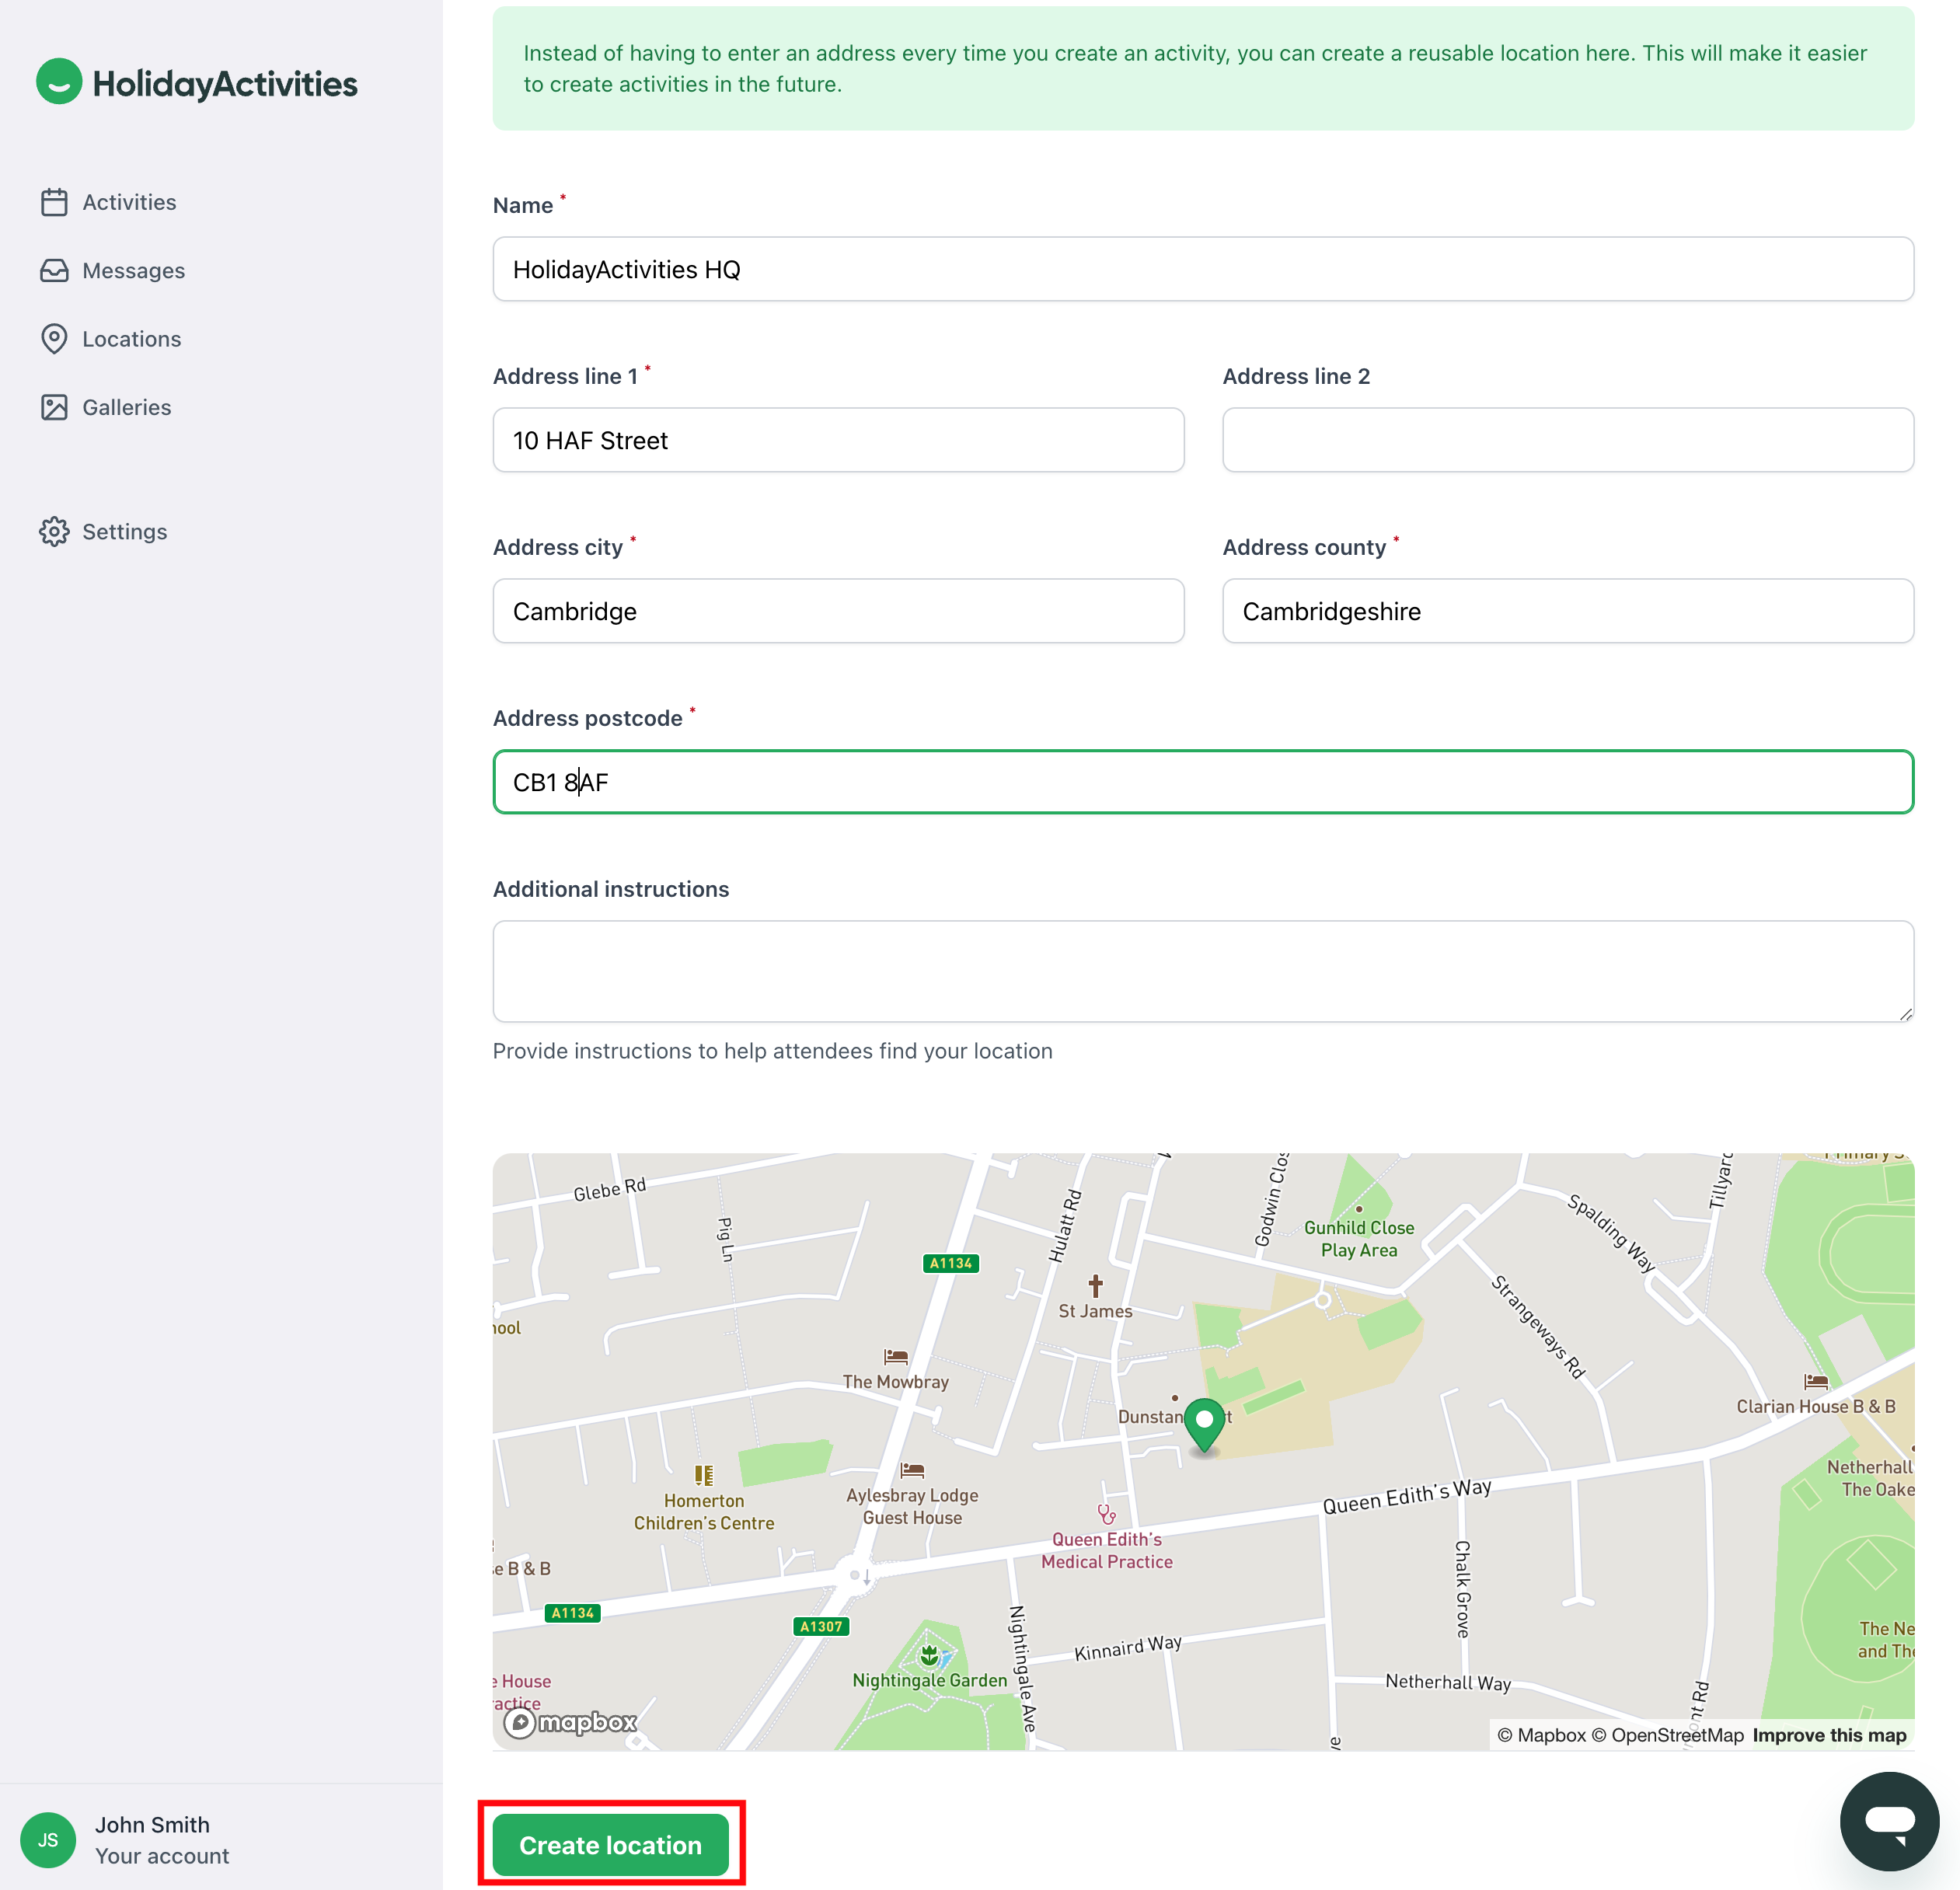
Task: Click the green map marker pin
Action: coord(1204,1423)
